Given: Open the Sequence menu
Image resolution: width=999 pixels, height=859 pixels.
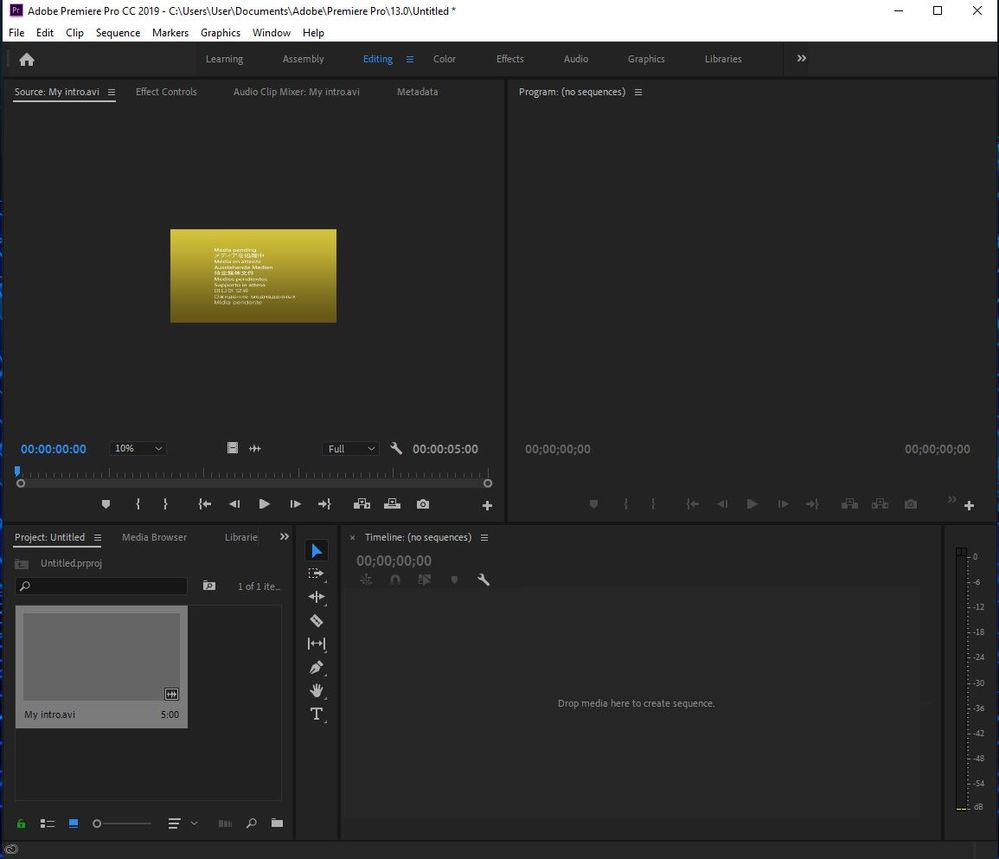Looking at the screenshot, I should [117, 33].
